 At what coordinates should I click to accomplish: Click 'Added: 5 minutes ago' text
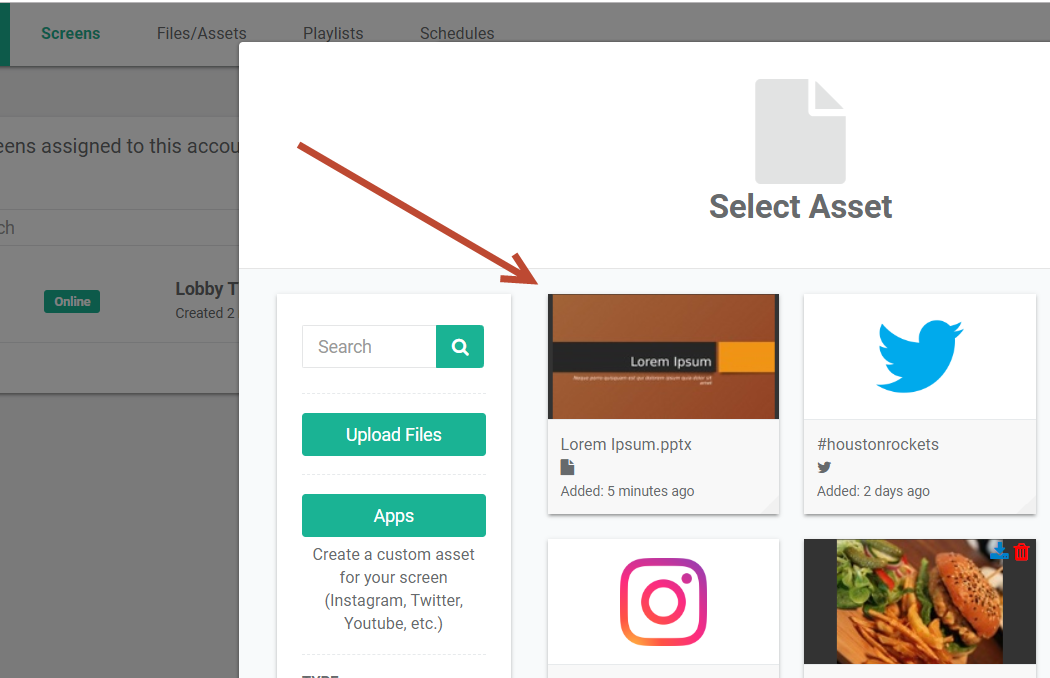(x=627, y=491)
